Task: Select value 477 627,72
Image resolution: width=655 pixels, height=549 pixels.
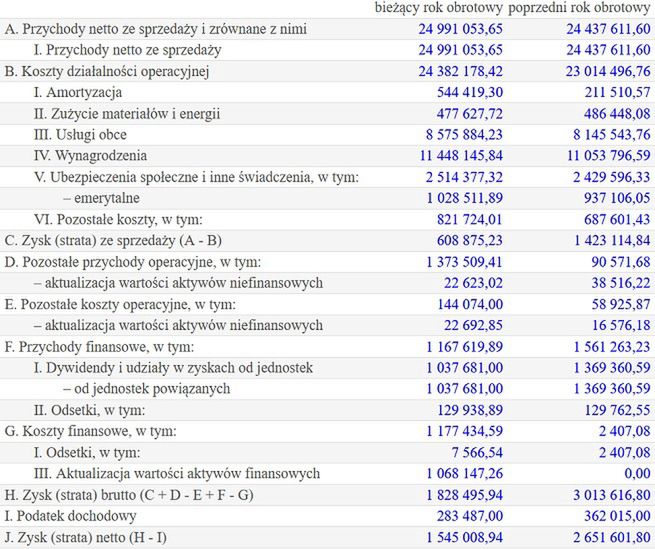Action: [x=470, y=114]
